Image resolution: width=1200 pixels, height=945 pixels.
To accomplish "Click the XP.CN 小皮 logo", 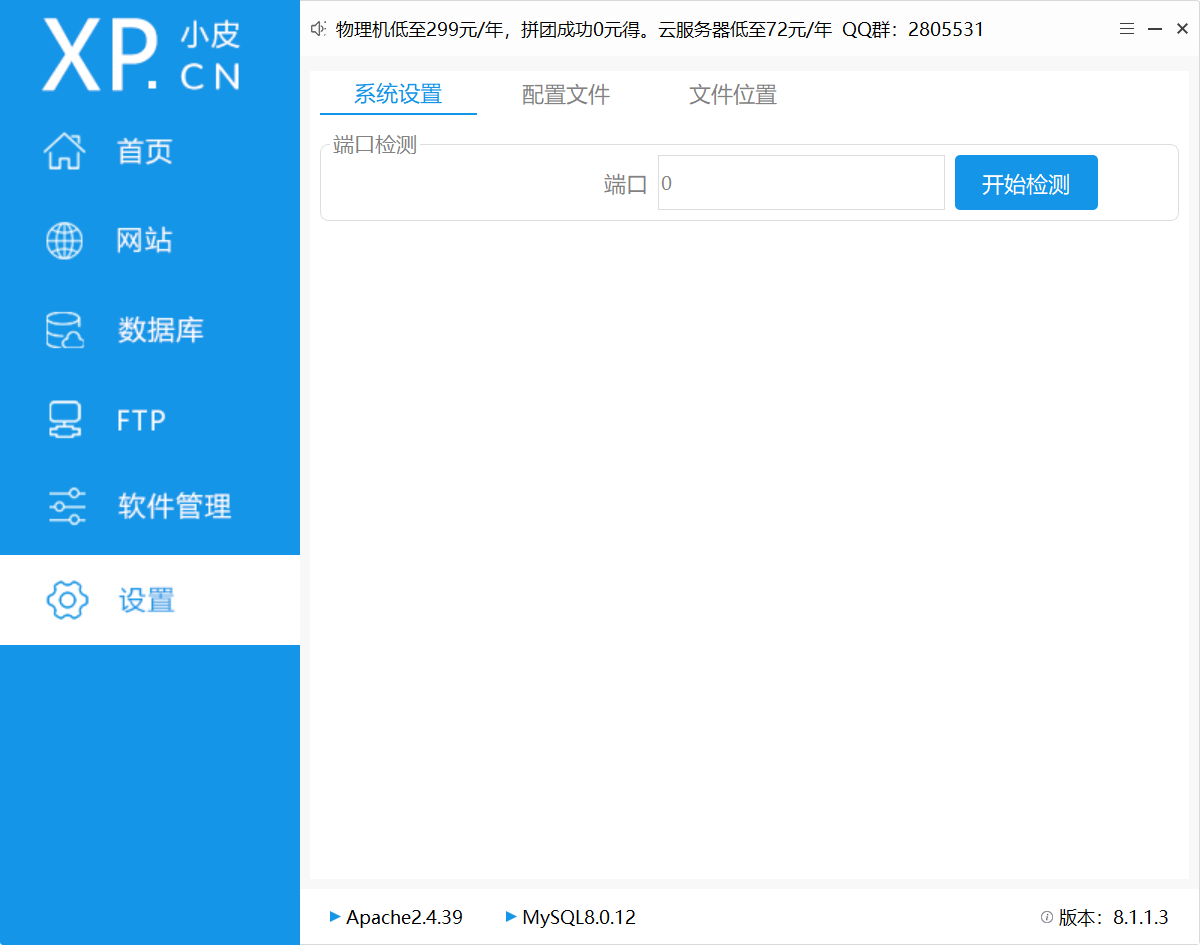I will coord(141,53).
